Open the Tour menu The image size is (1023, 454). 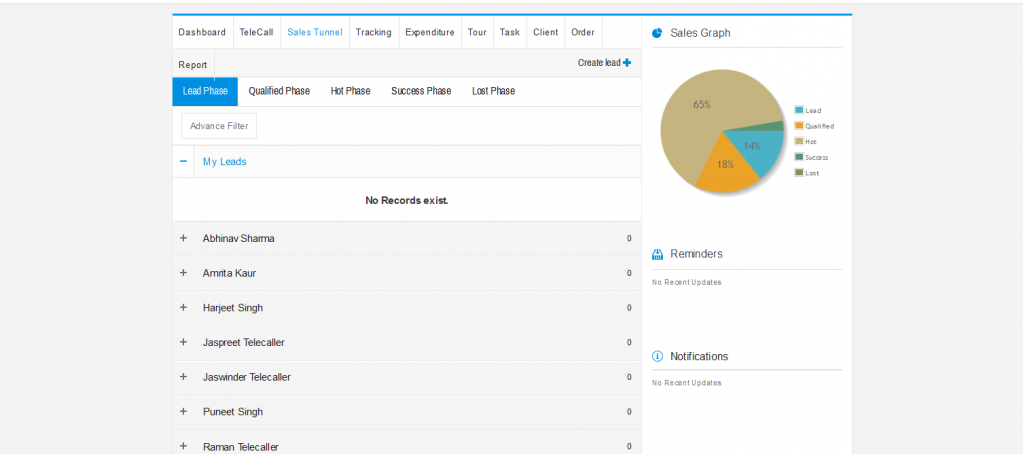click(478, 32)
